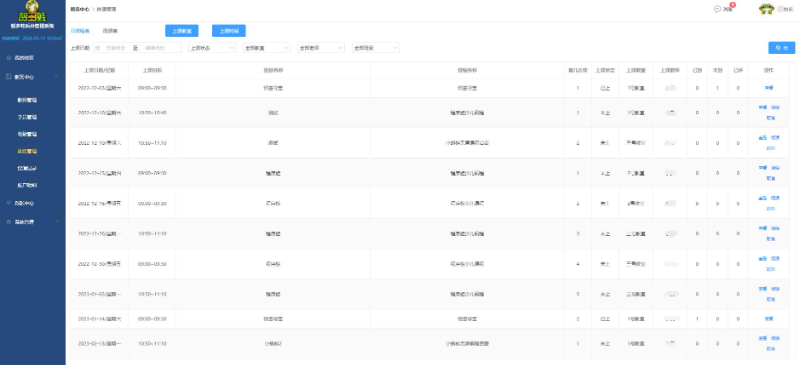Viewport: 800px width, 365px height.
Task: Open 学员管理 in the sidebar
Action: (x=27, y=117)
